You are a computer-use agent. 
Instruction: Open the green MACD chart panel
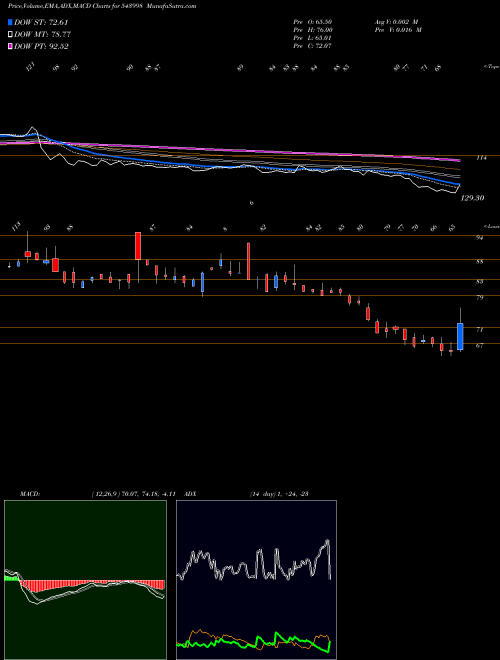[x=85, y=580]
